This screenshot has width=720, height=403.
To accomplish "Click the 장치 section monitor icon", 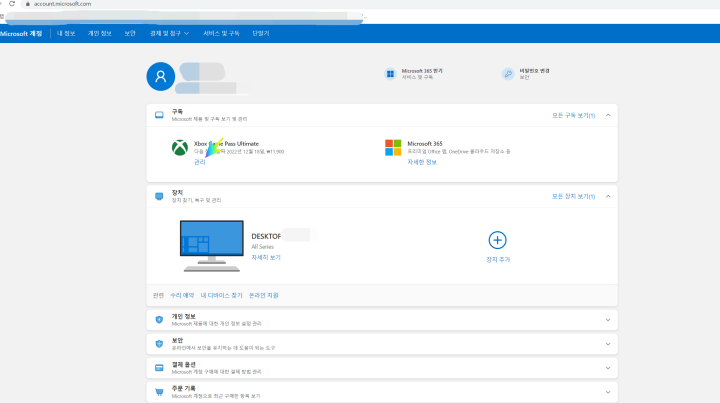I will (x=159, y=196).
